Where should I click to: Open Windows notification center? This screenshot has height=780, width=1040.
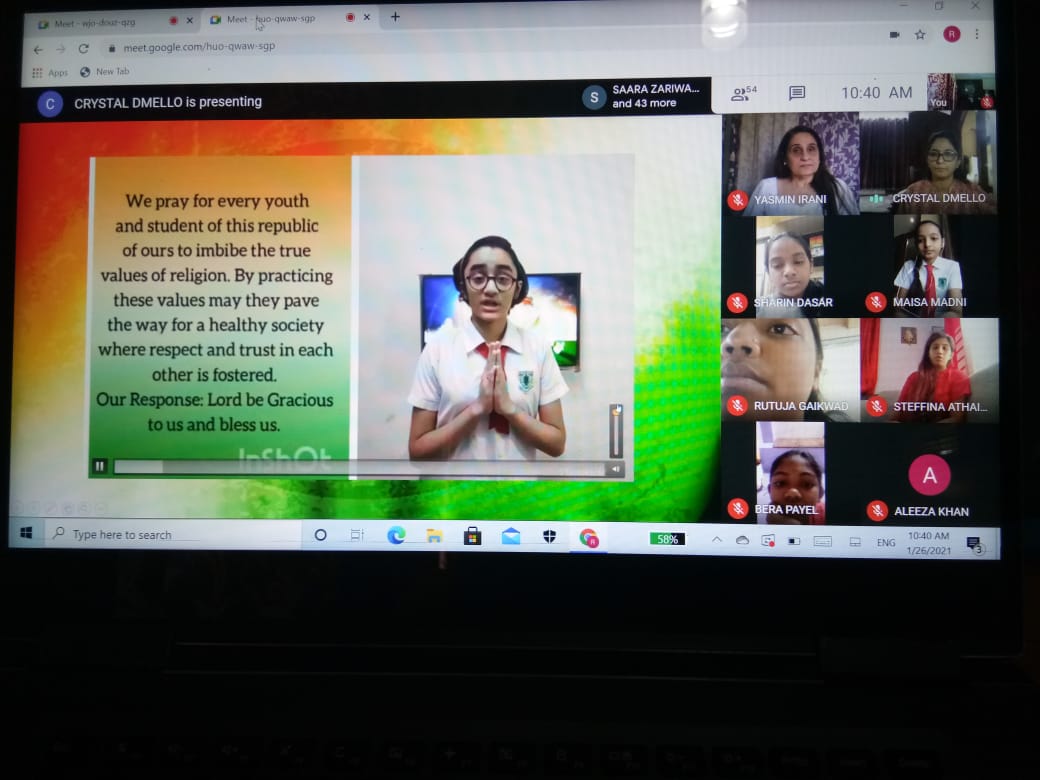[x=974, y=545]
